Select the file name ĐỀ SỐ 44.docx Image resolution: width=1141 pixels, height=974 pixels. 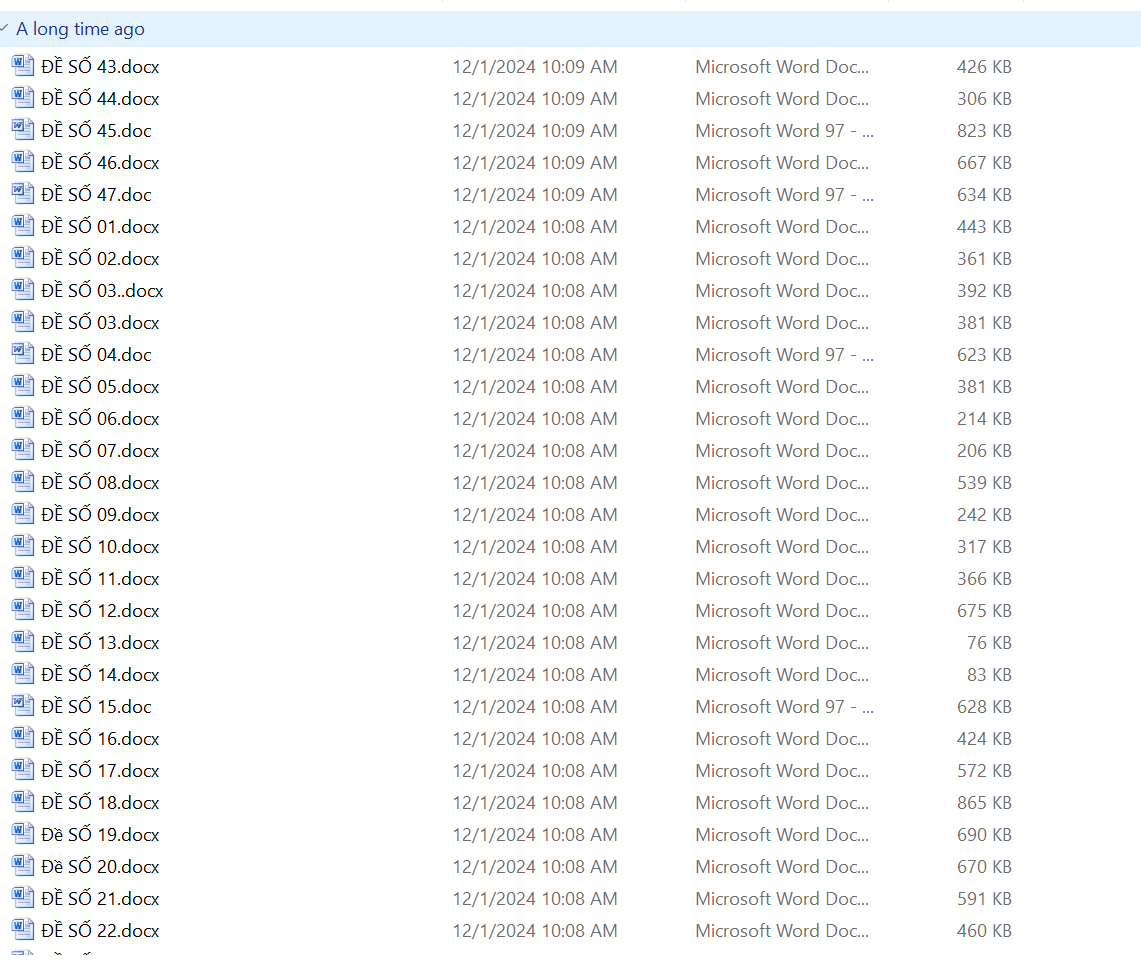coord(100,99)
